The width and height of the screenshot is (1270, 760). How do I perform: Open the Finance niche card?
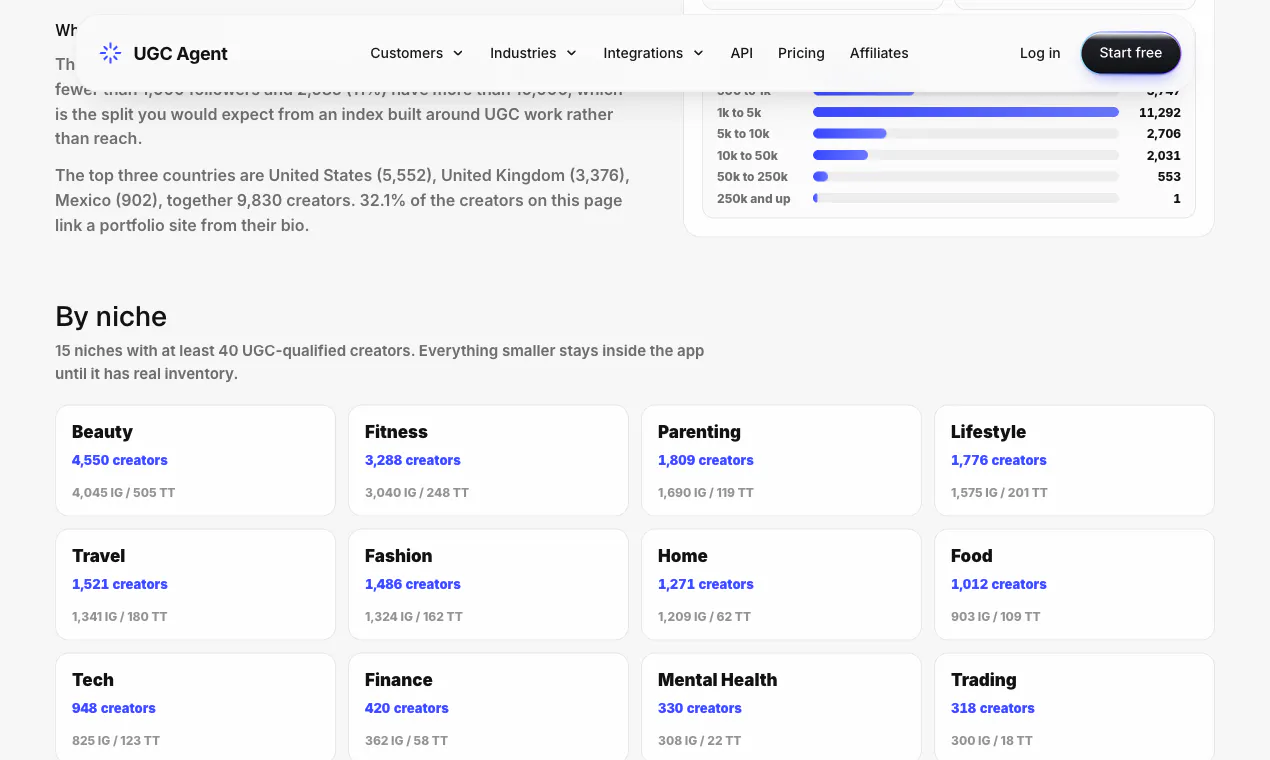click(x=488, y=707)
